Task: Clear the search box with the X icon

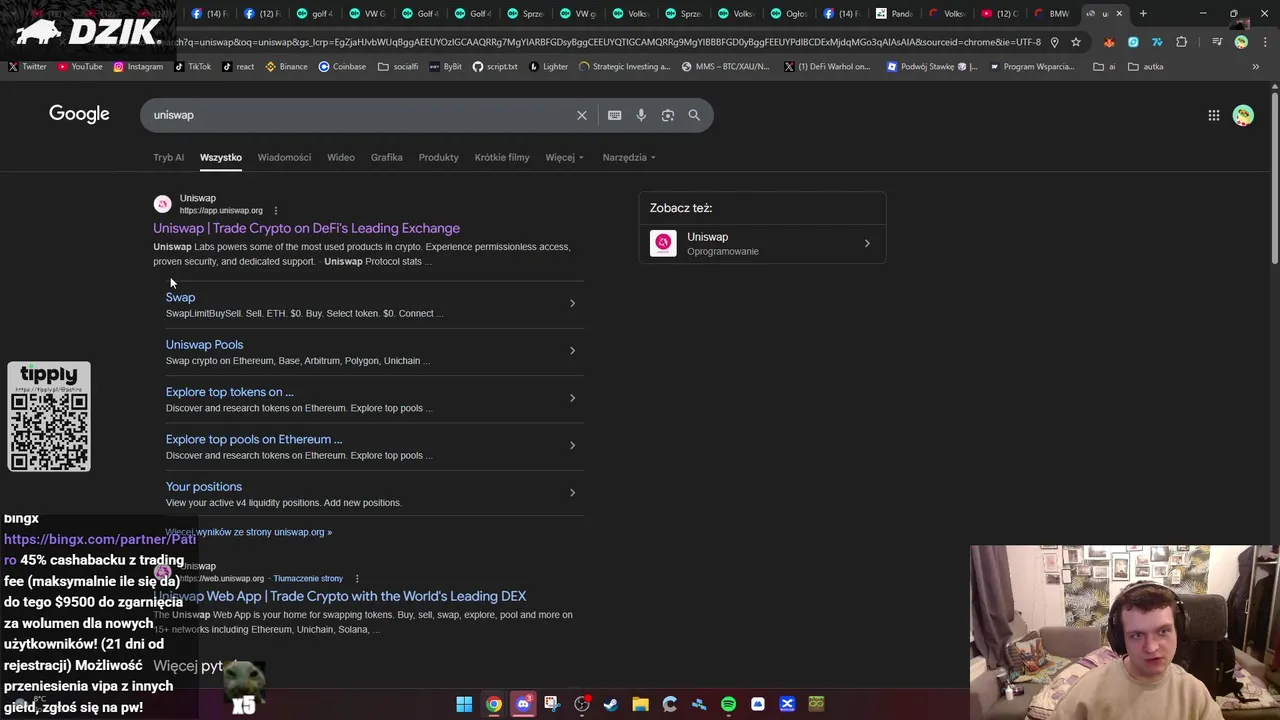Action: tap(581, 115)
